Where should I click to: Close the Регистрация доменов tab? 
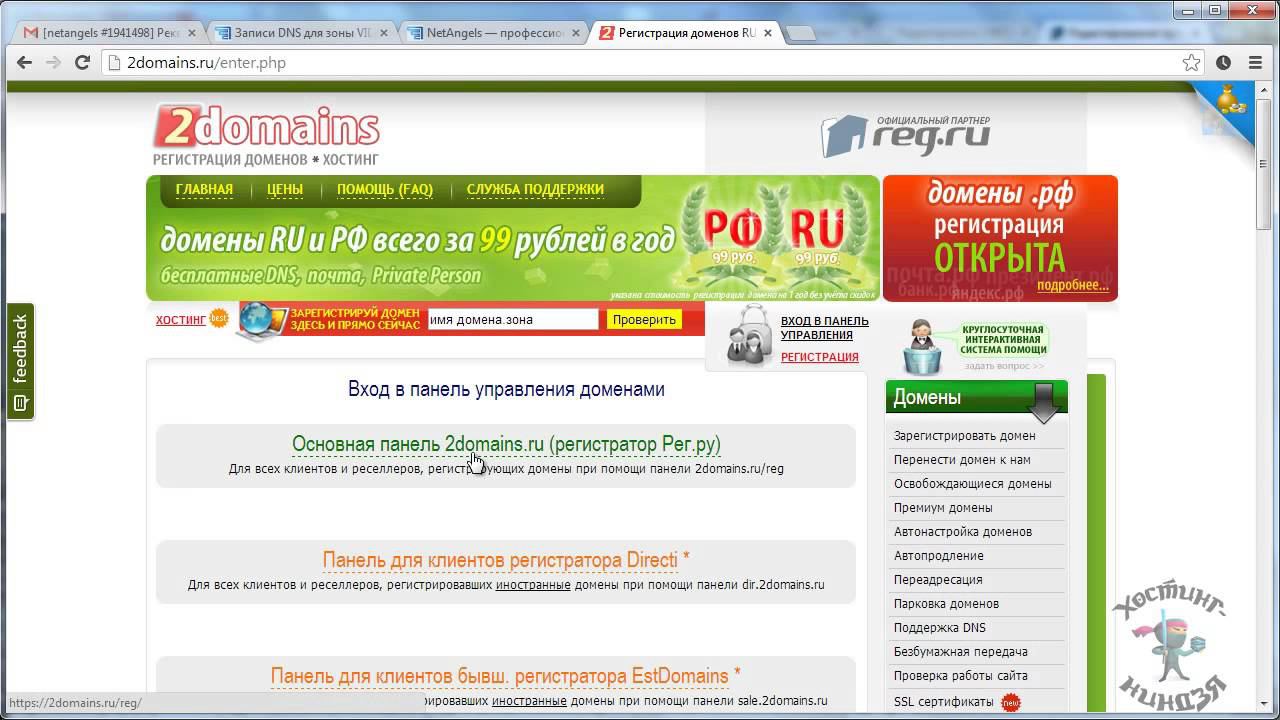pos(768,33)
